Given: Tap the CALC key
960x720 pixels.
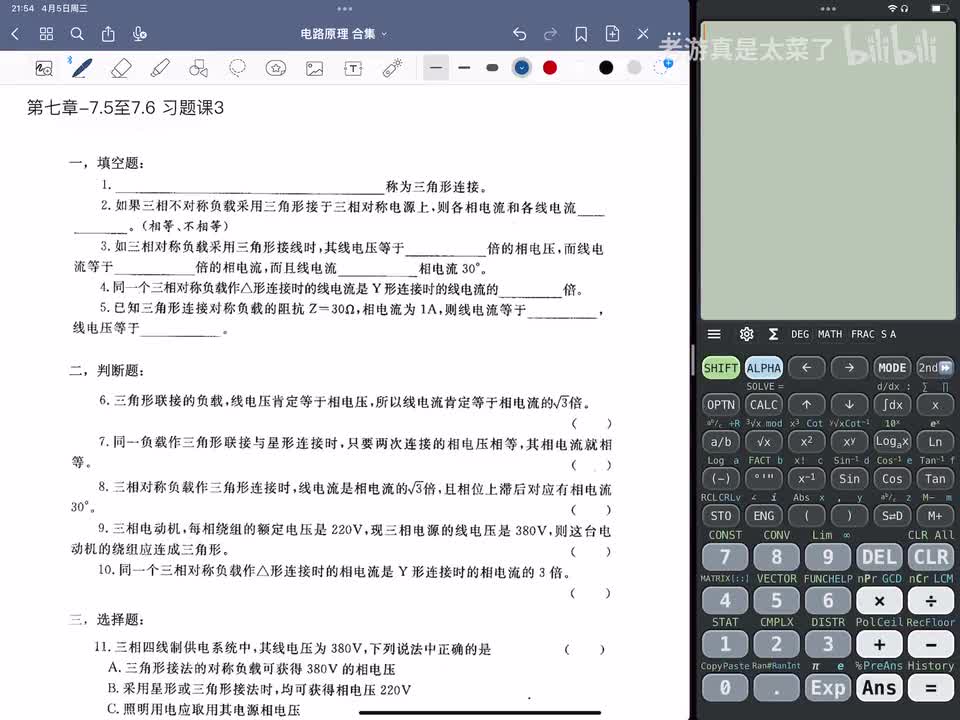Looking at the screenshot, I should (763, 404).
